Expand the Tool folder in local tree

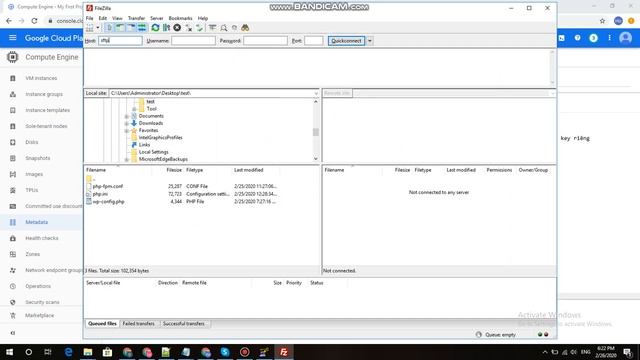pos(134,109)
